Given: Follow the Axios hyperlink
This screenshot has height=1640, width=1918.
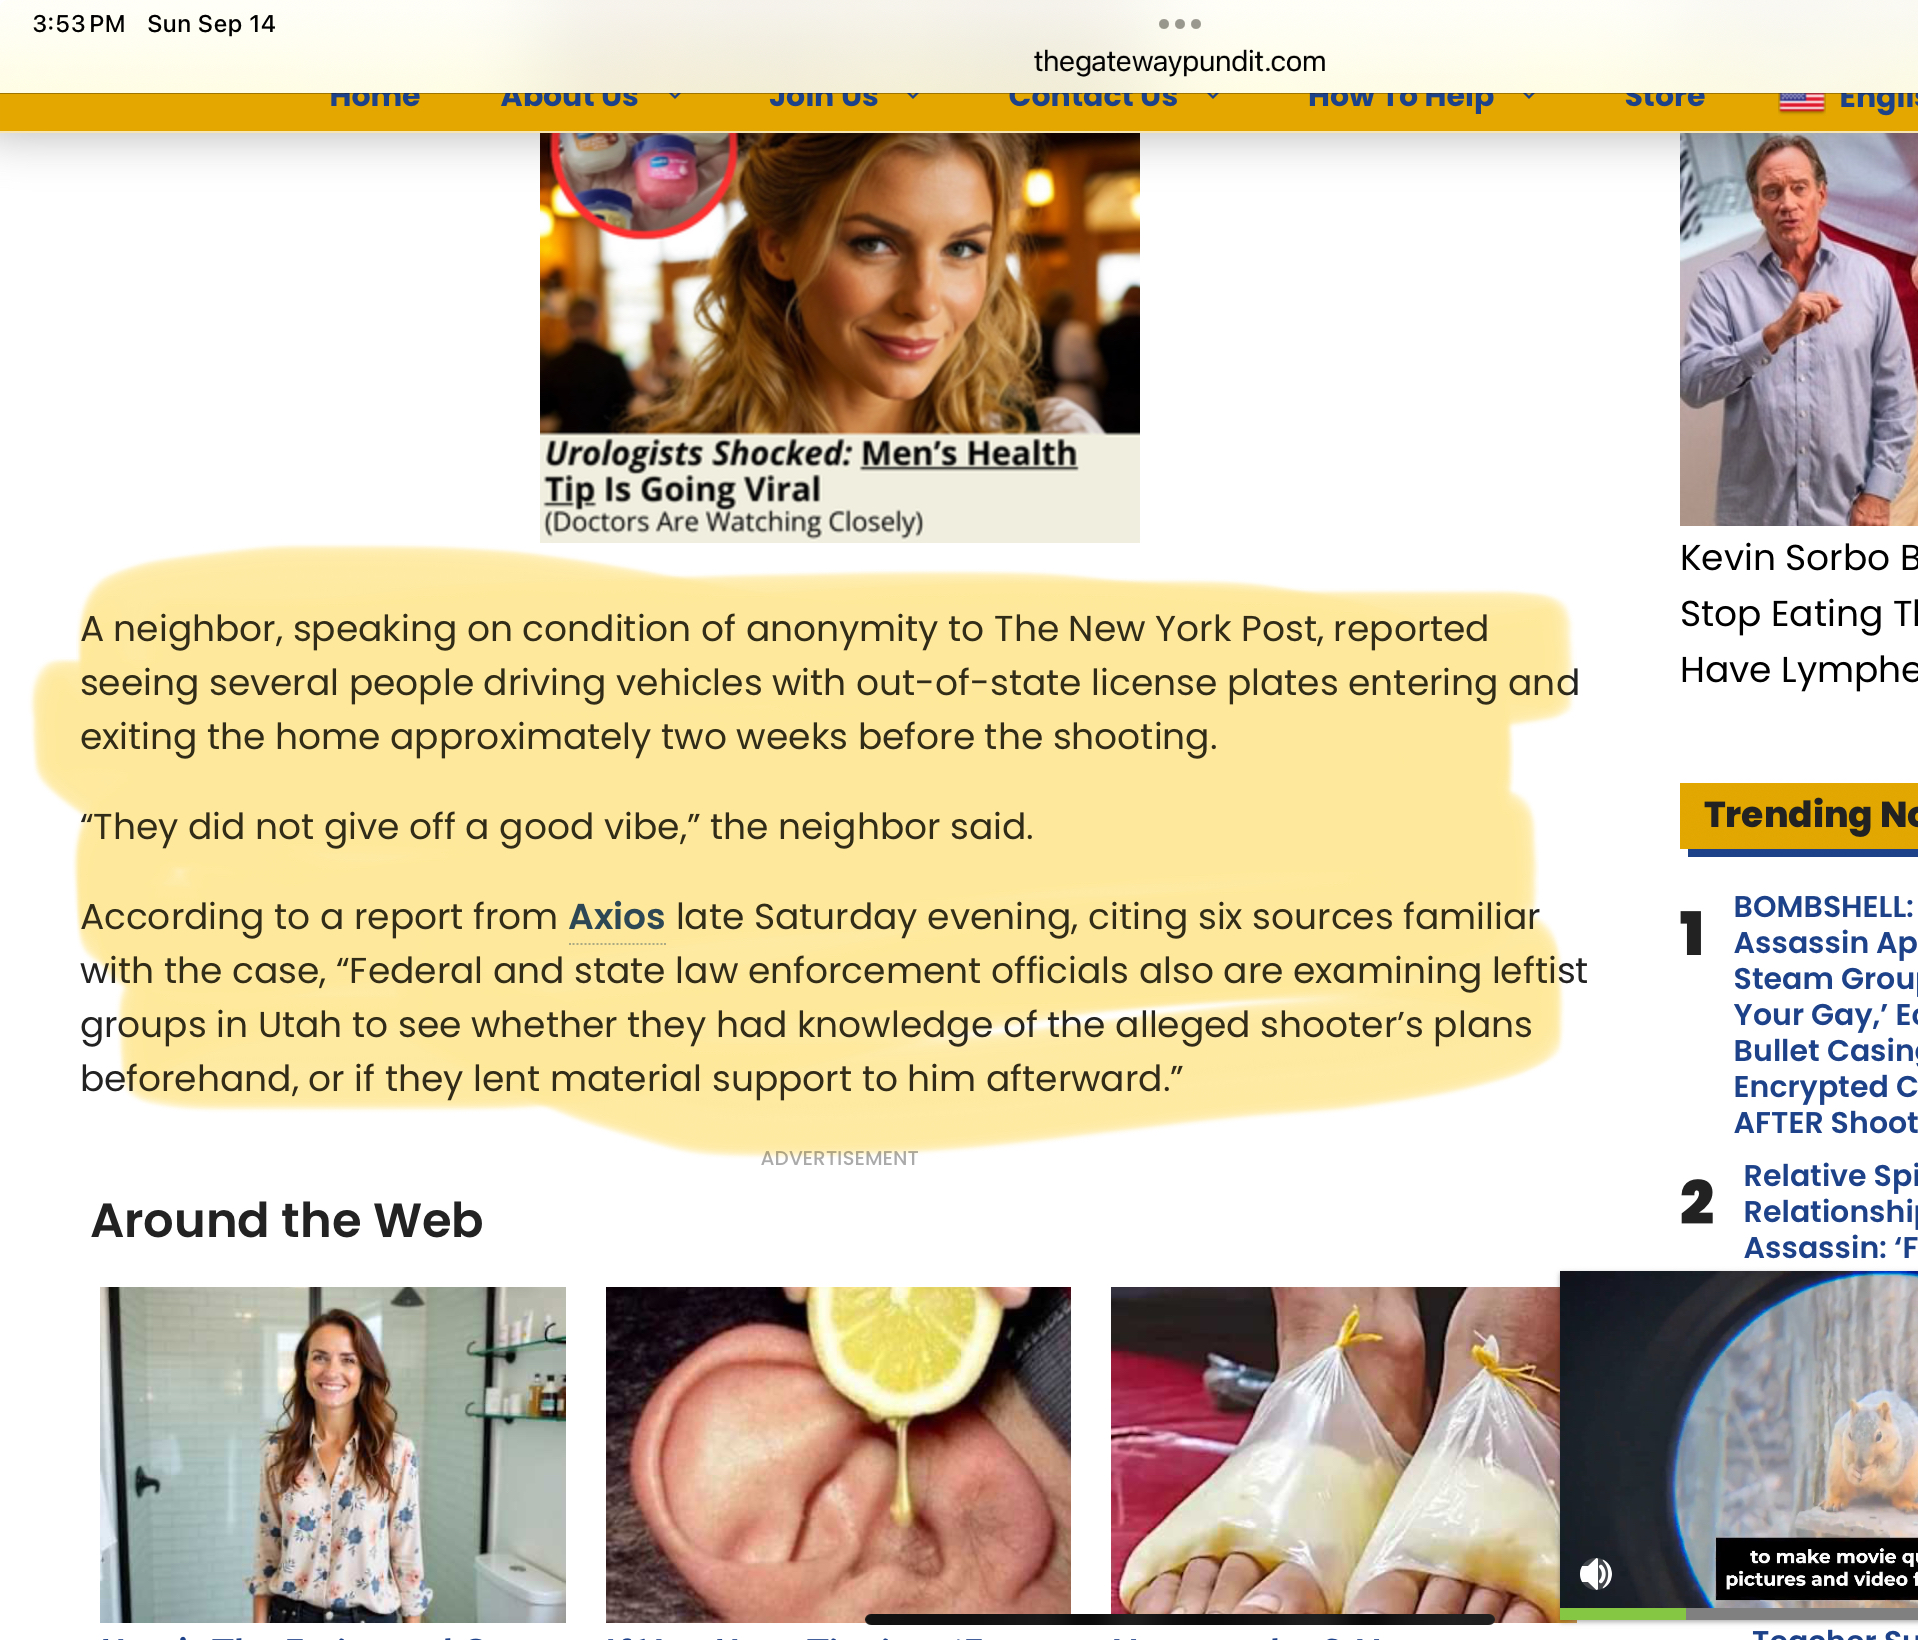Looking at the screenshot, I should pos(616,917).
